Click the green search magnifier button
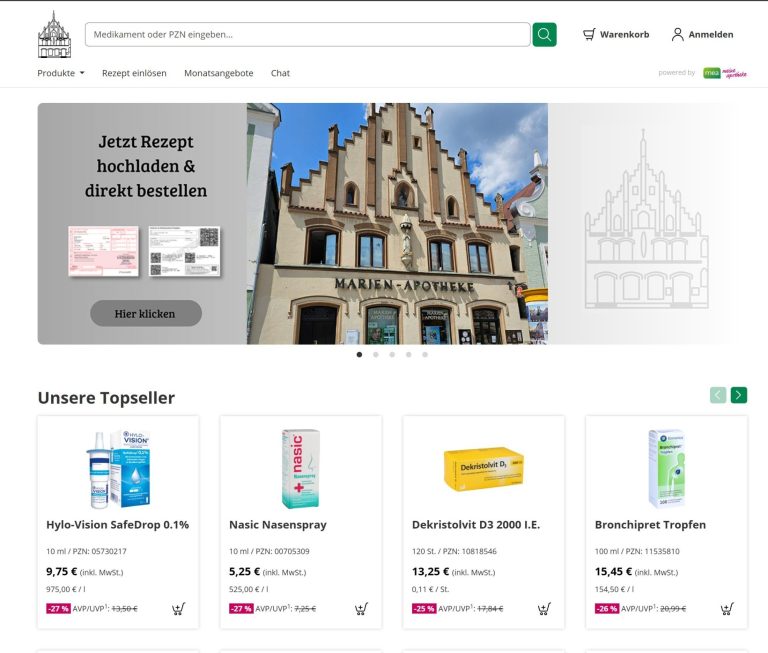The image size is (768, 653). tap(544, 35)
